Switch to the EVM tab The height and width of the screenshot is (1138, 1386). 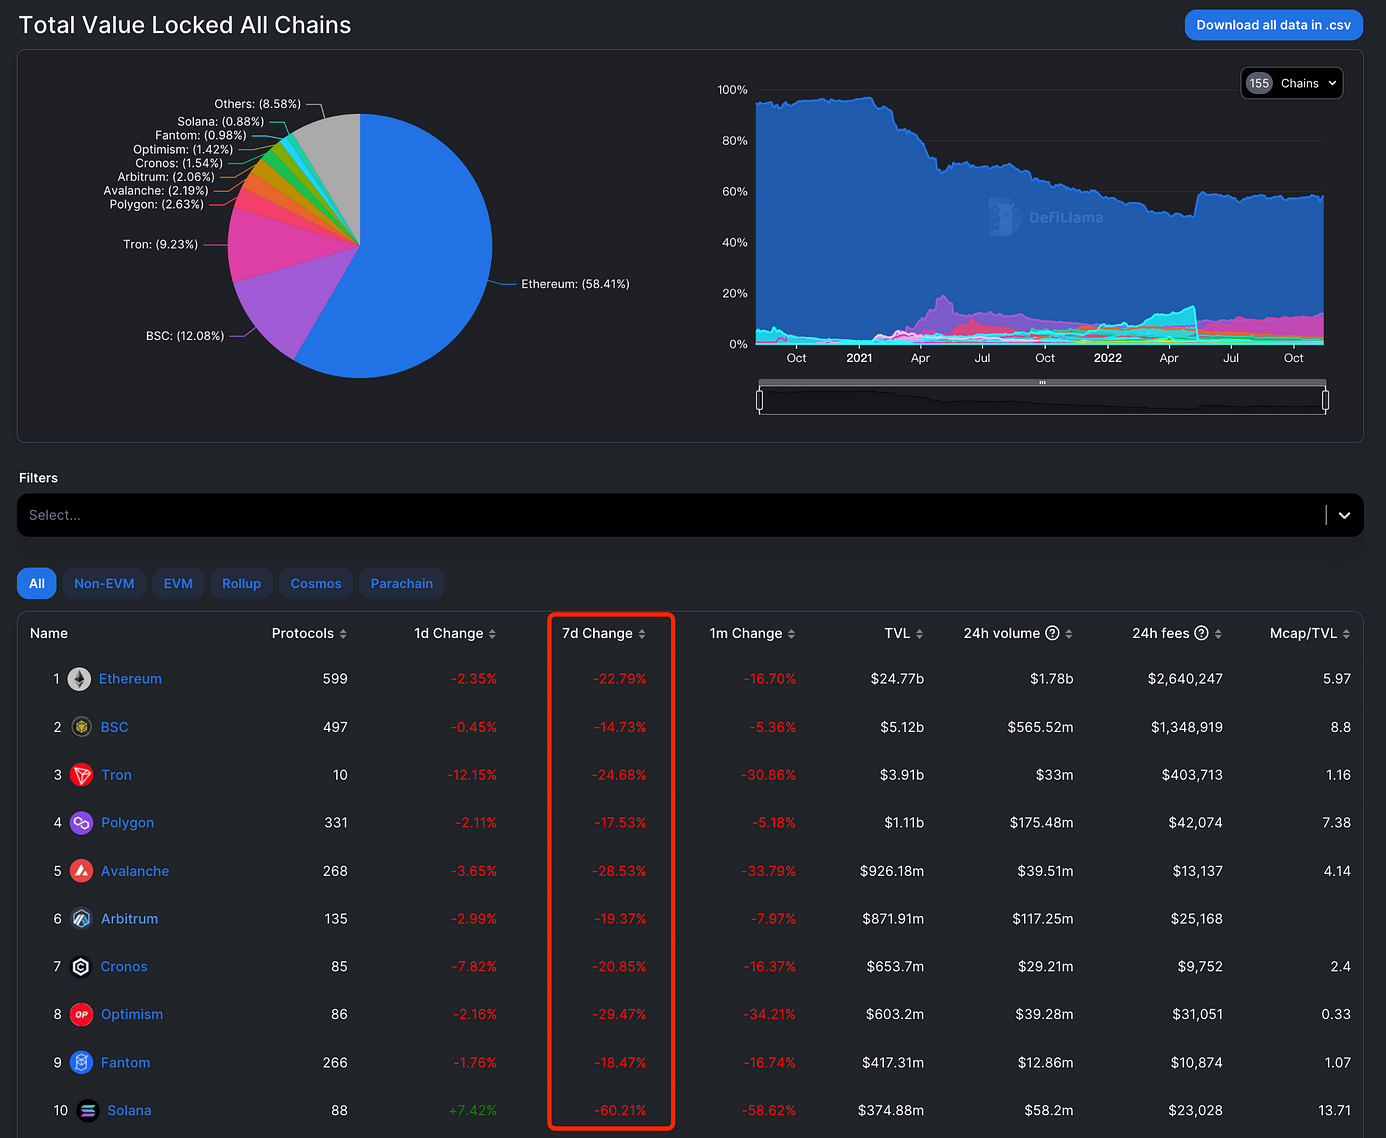[178, 584]
